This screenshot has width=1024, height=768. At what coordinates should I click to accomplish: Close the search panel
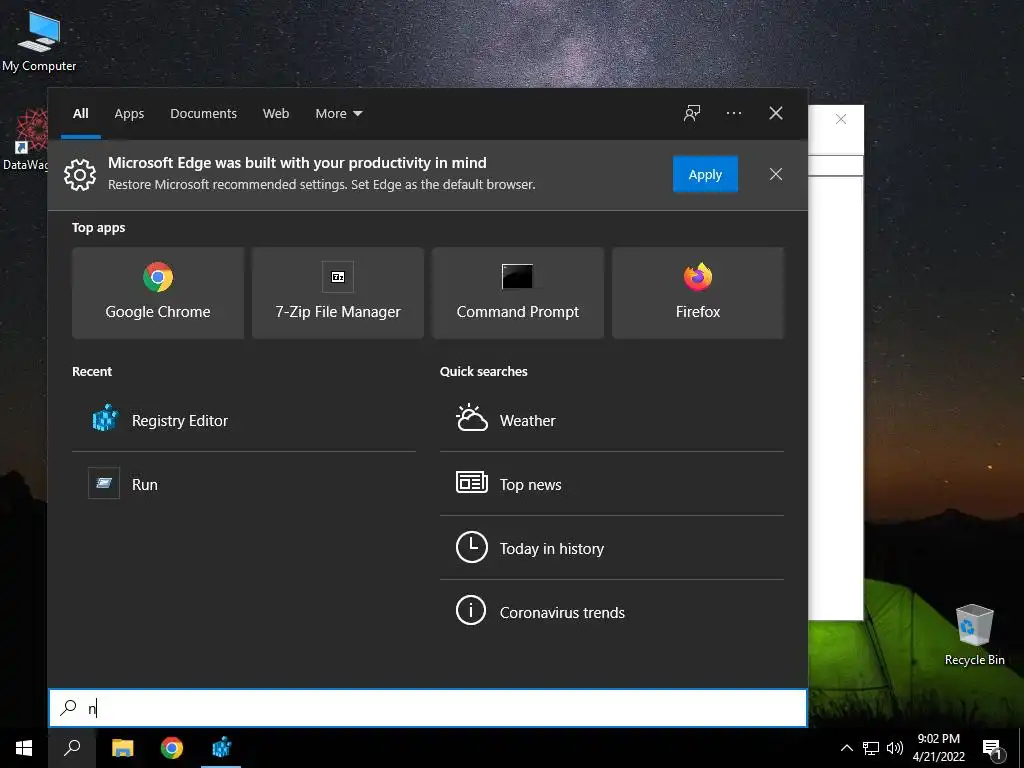click(775, 113)
